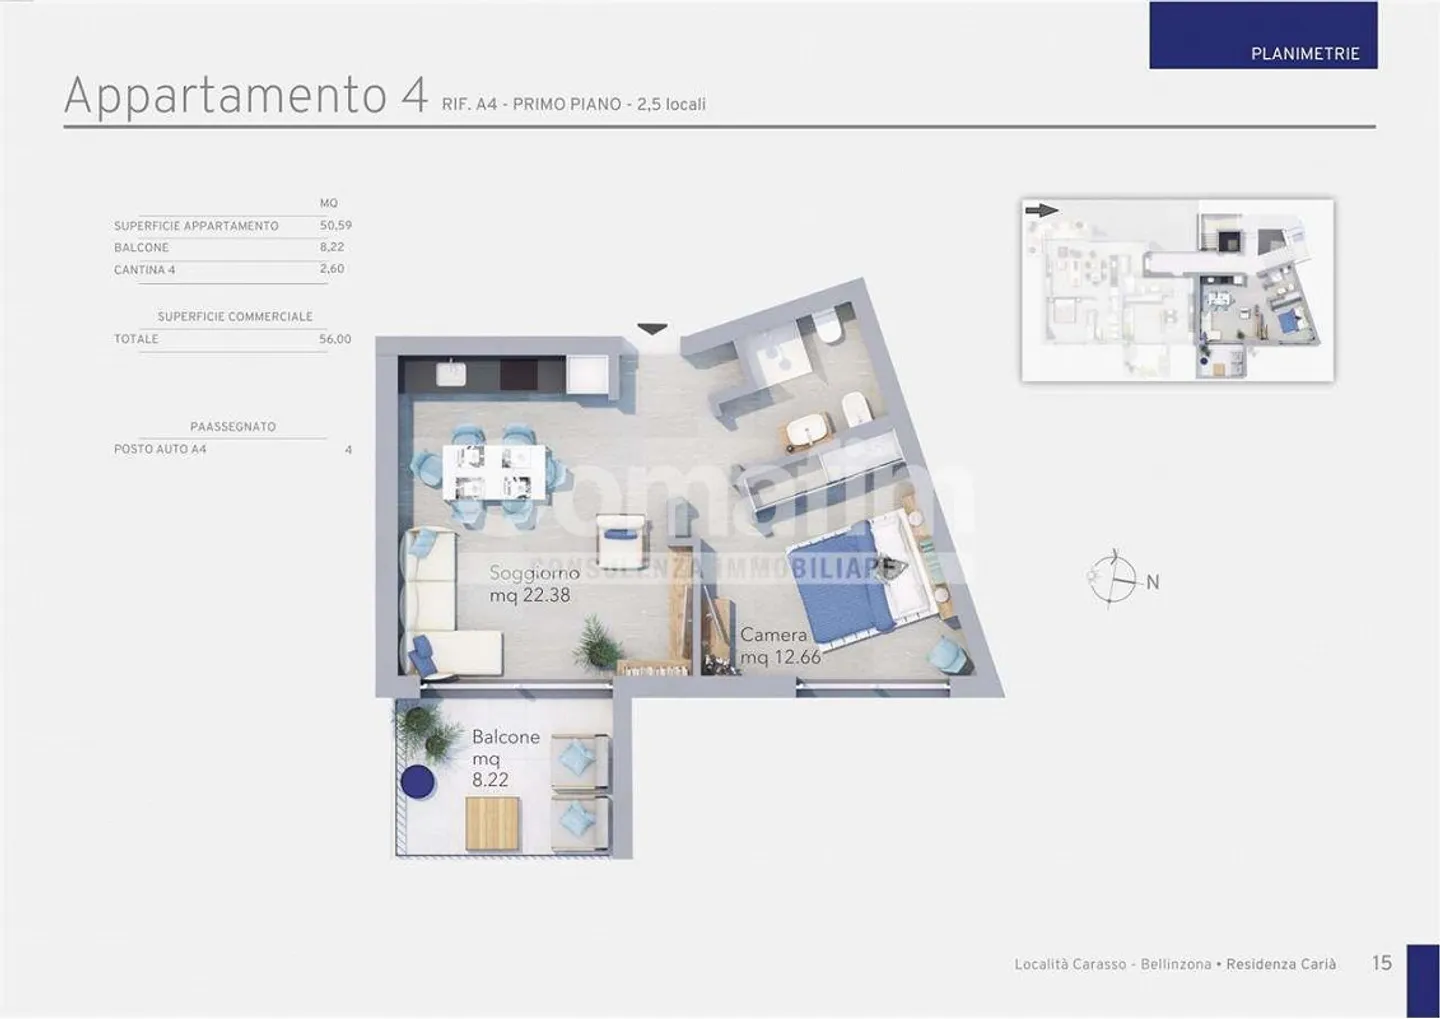Click the Superficie Appartamento row
1440x1019 pixels.
(x=232, y=226)
